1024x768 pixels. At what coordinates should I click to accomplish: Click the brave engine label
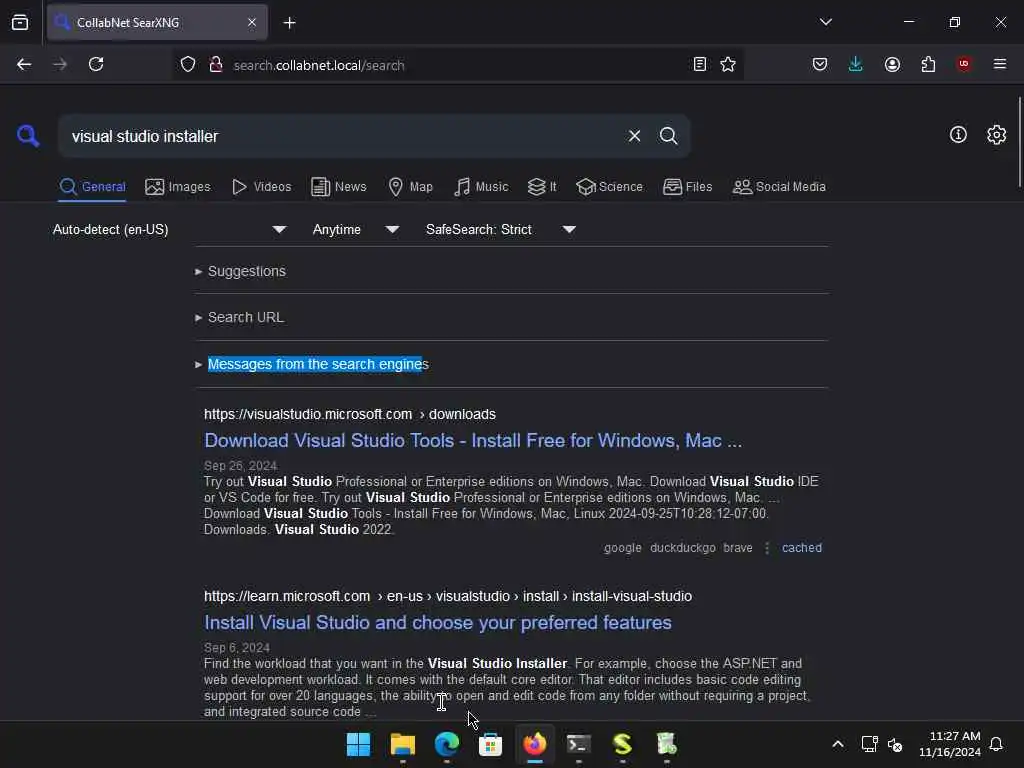pos(738,548)
